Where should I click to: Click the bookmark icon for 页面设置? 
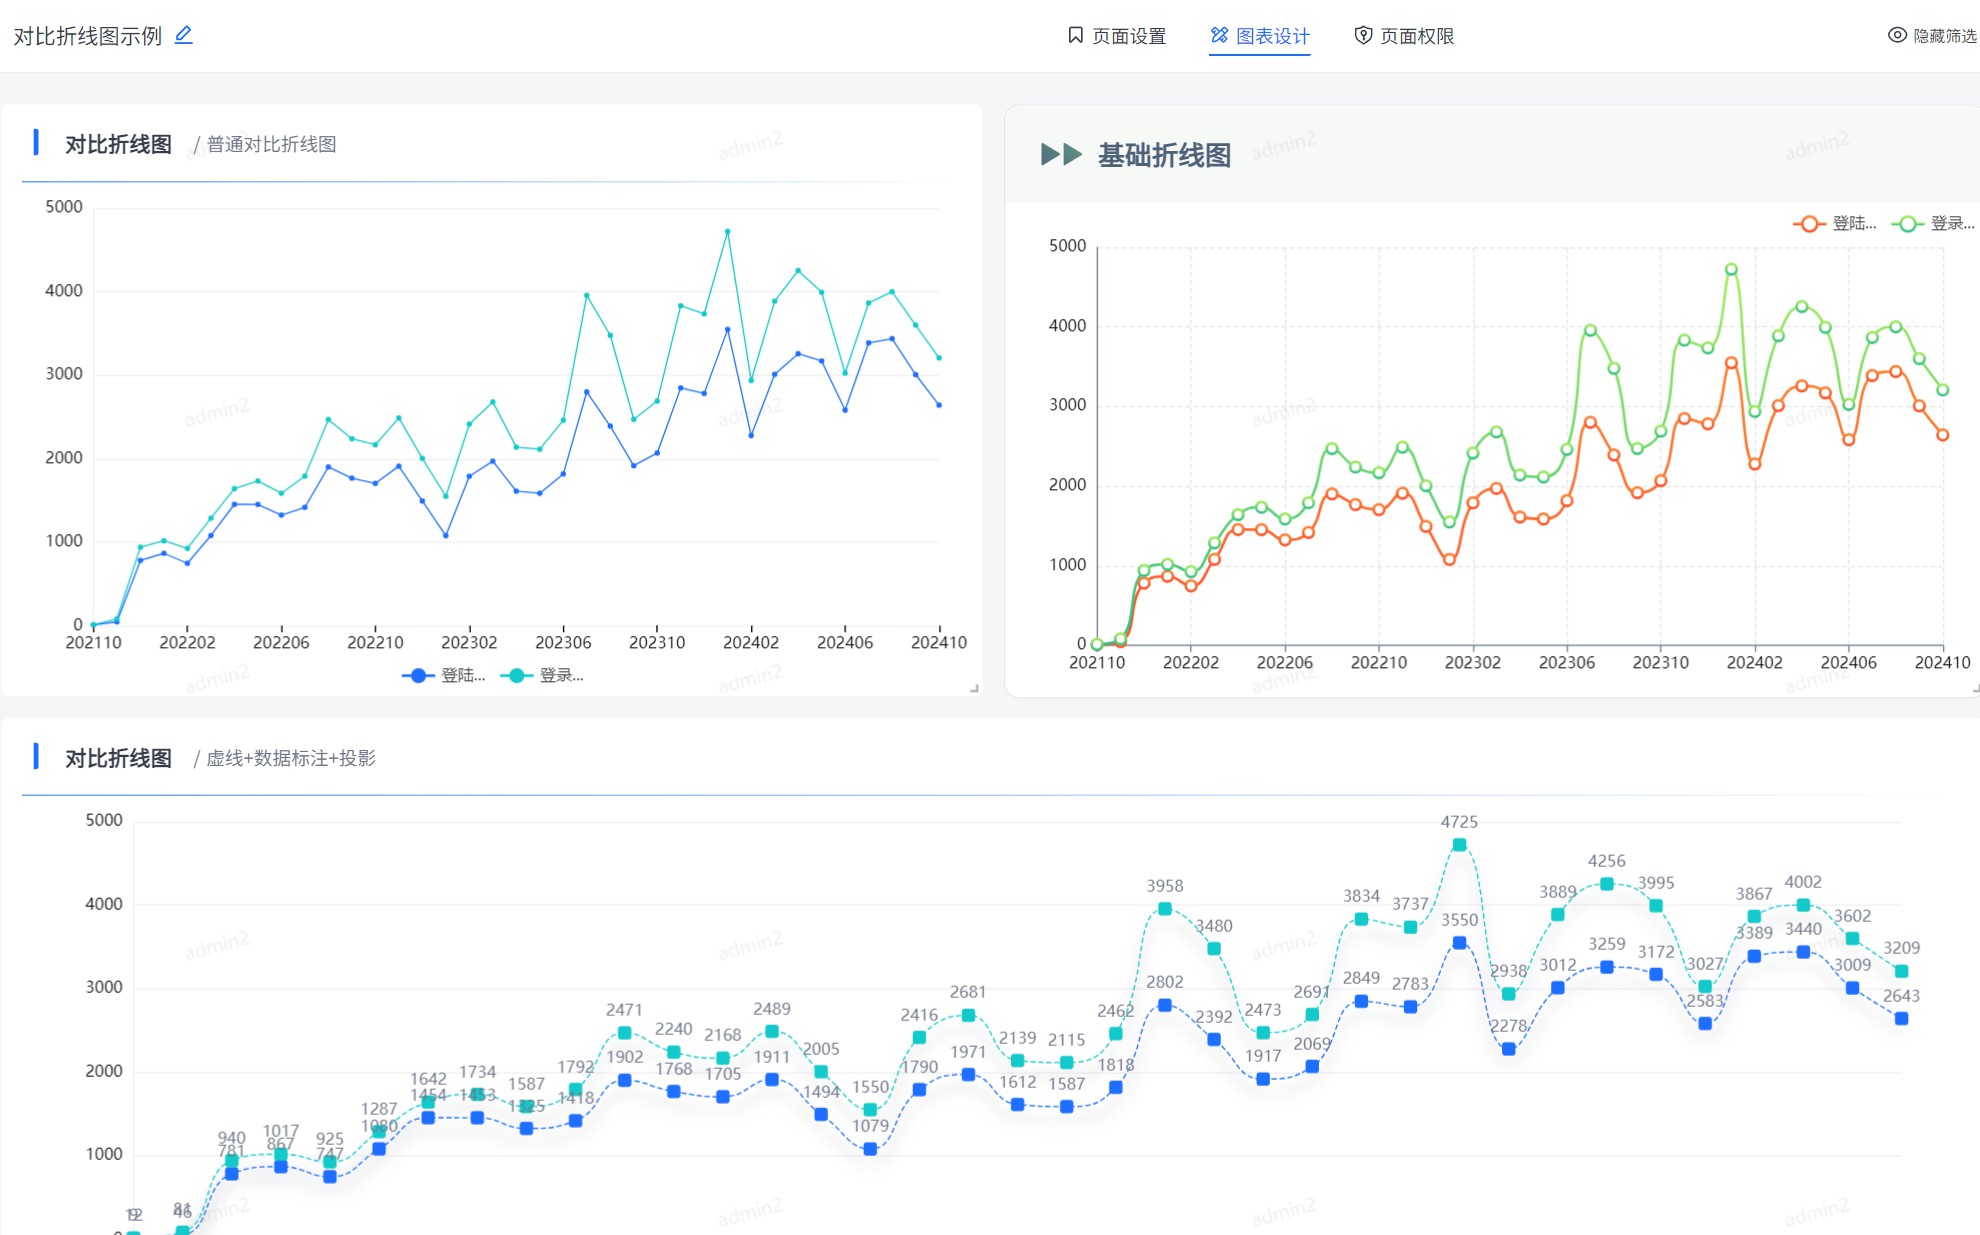point(1075,35)
